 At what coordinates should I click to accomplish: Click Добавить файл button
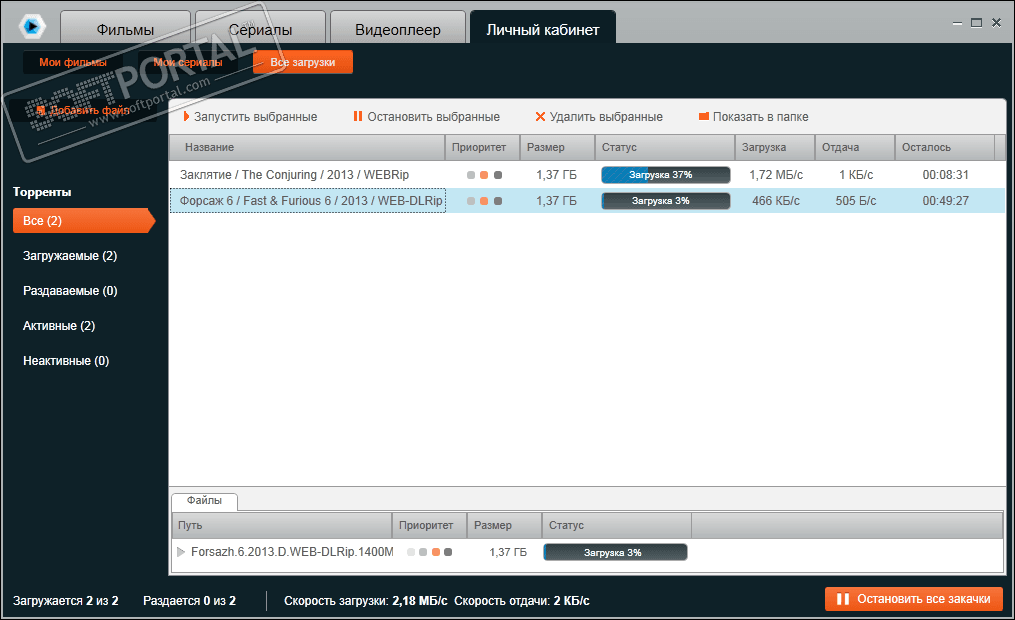point(84,110)
